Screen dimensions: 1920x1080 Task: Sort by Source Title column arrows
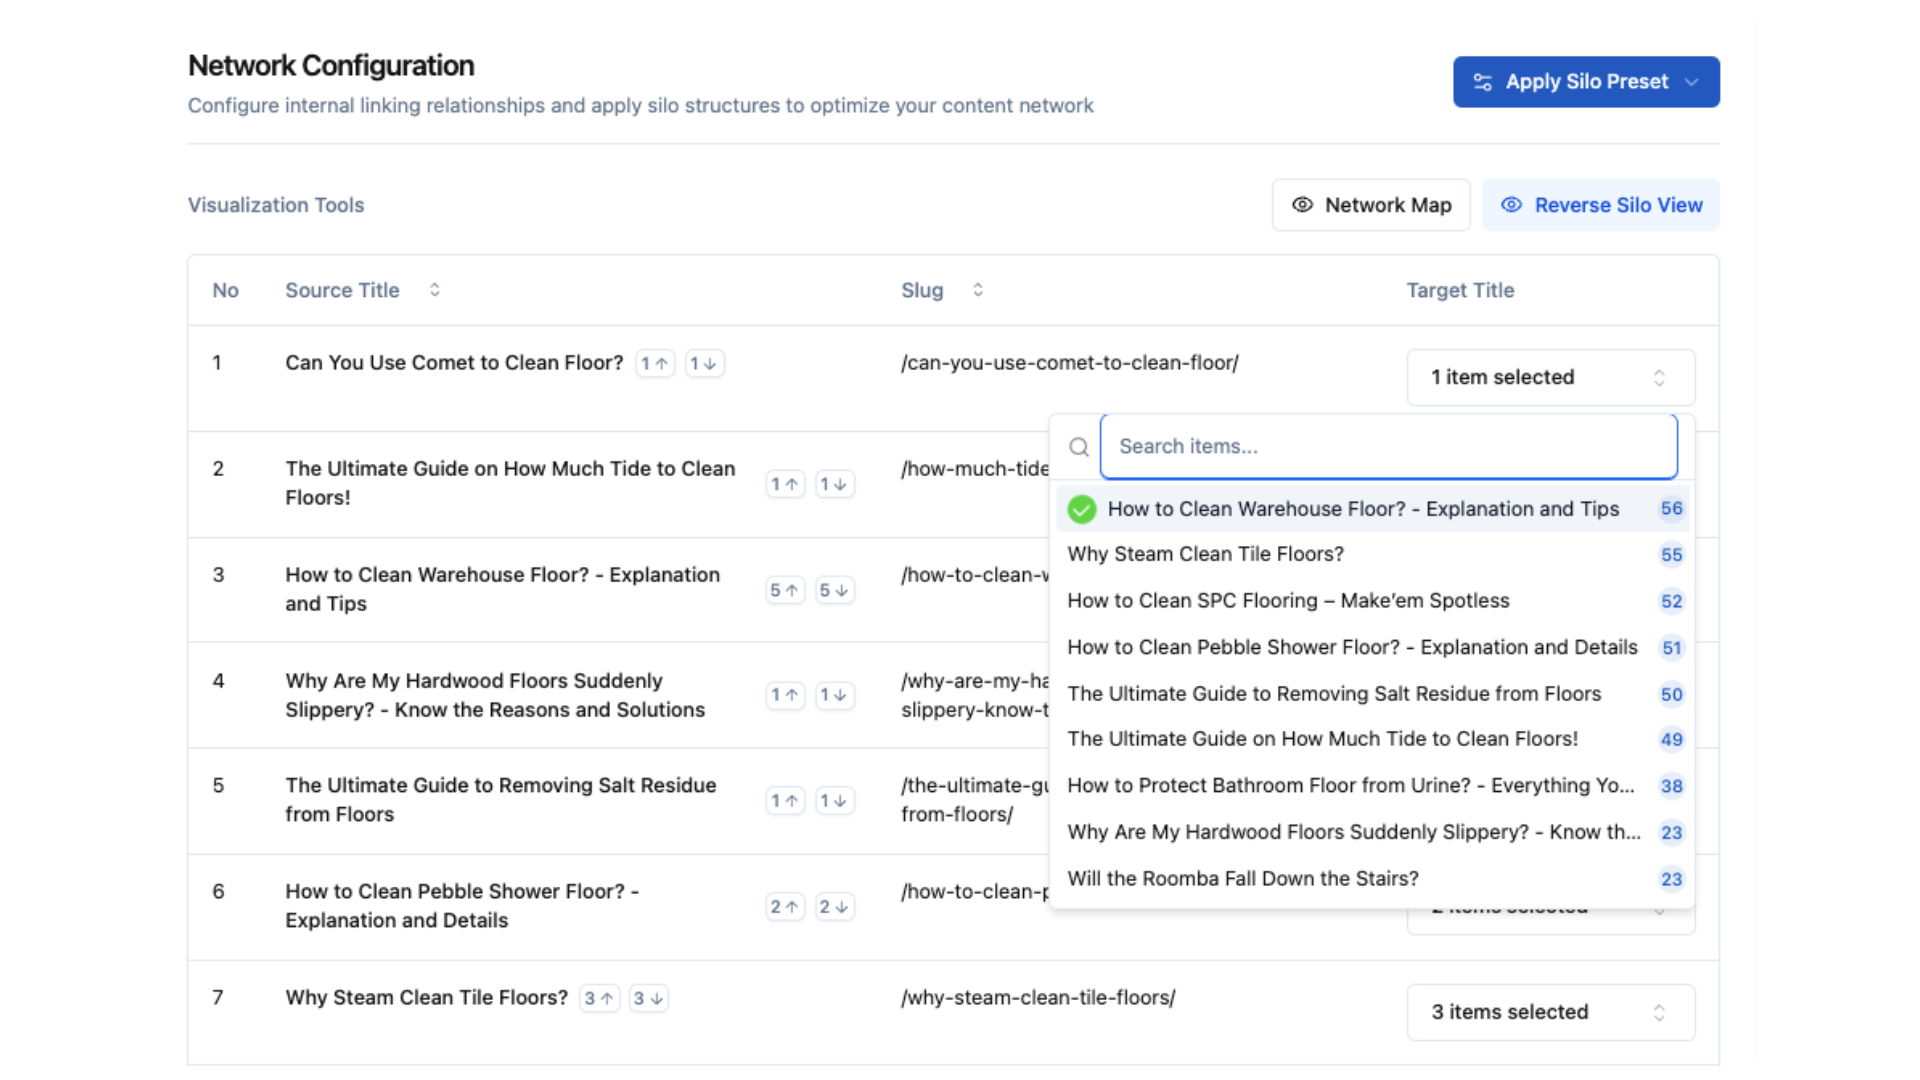pos(435,290)
